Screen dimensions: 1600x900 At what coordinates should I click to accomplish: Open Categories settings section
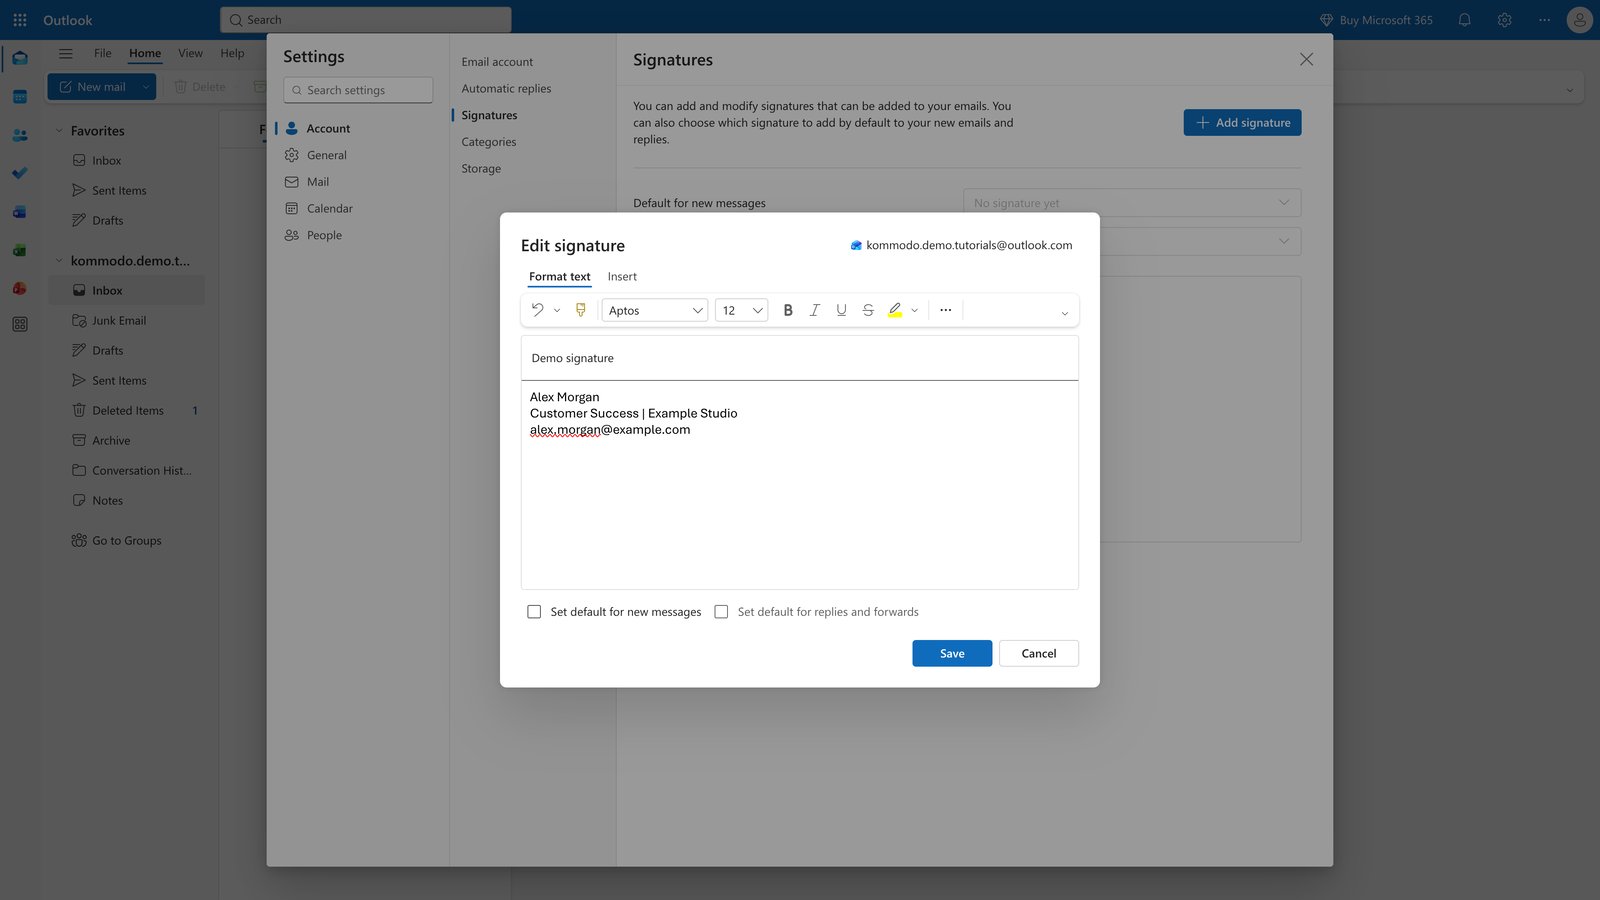click(489, 142)
